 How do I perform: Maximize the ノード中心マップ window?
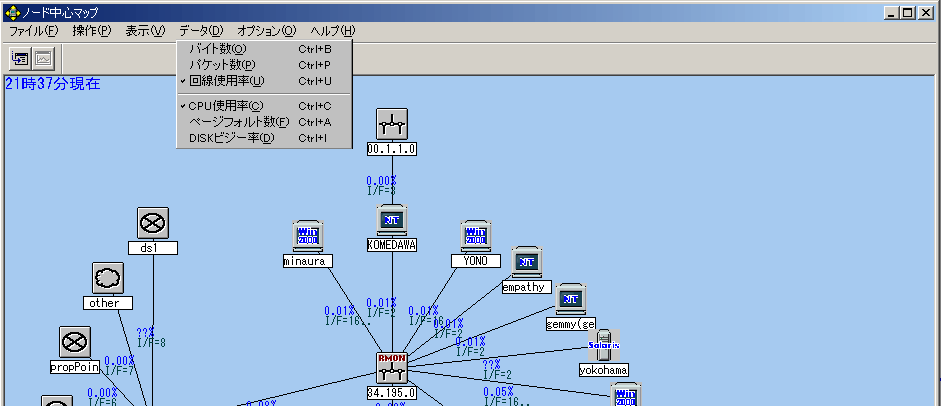[x=907, y=13]
